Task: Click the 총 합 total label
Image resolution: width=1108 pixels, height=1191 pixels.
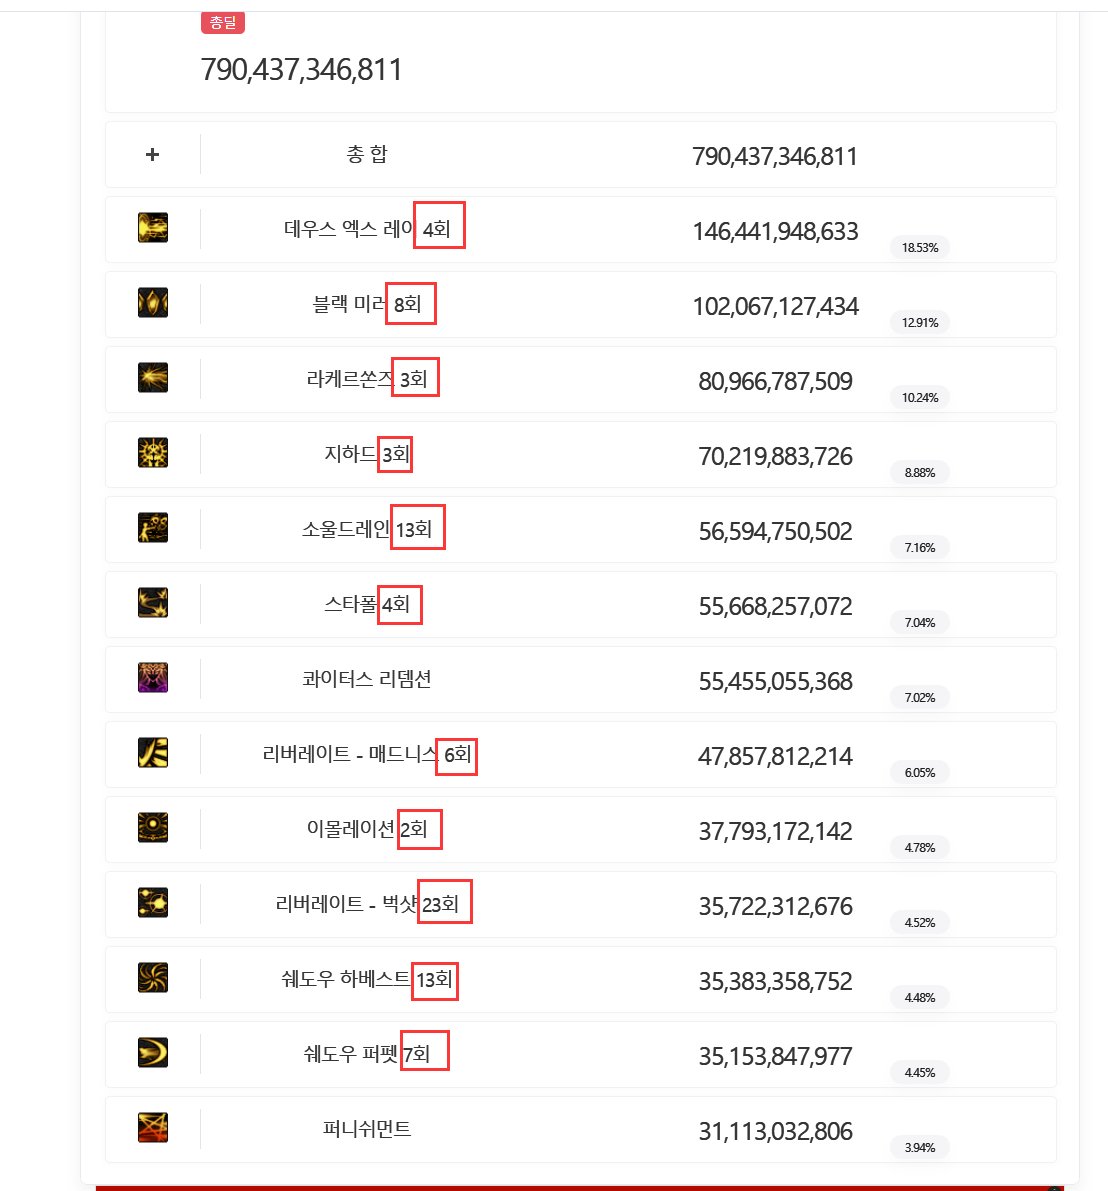Action: 367,154
